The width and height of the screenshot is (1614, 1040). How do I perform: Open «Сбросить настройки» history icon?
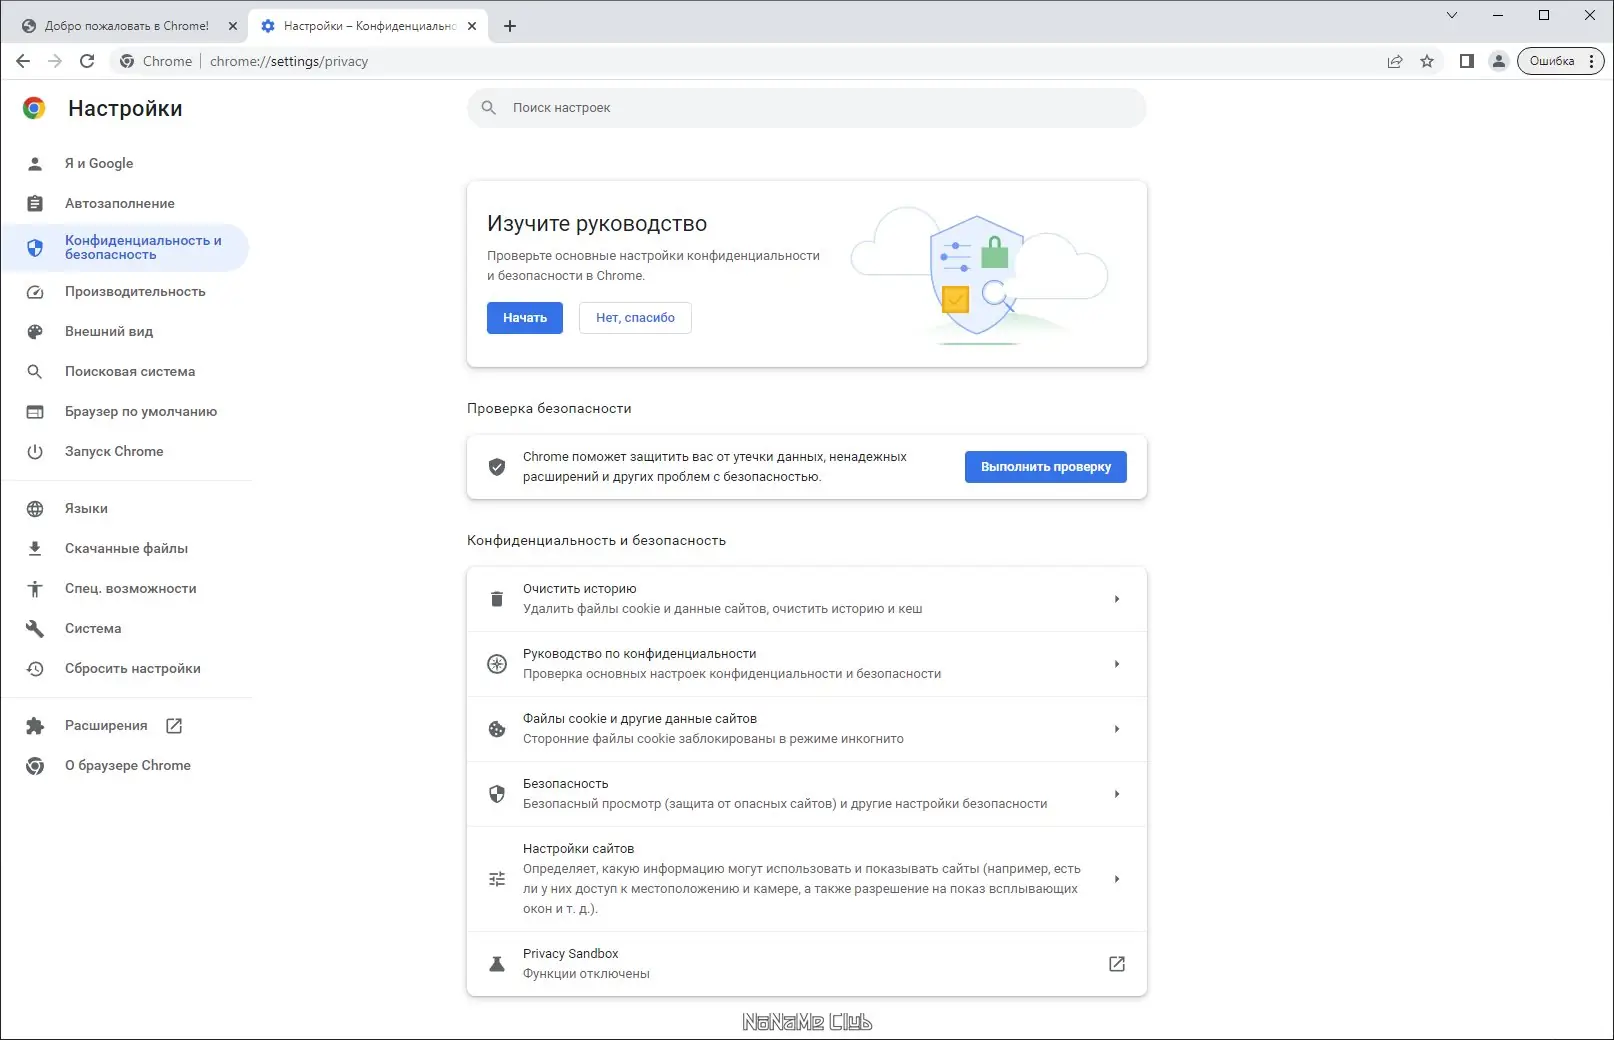point(35,668)
